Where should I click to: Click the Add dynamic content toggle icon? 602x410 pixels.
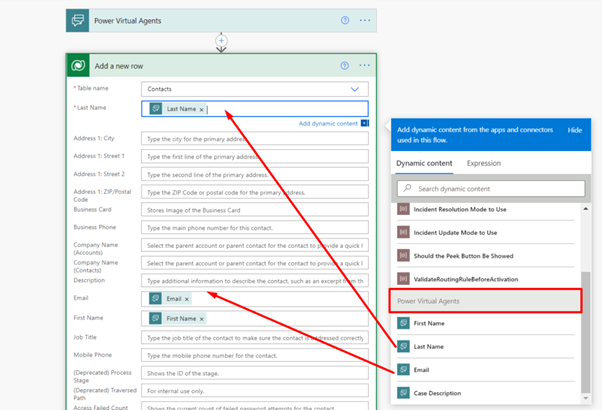[365, 123]
